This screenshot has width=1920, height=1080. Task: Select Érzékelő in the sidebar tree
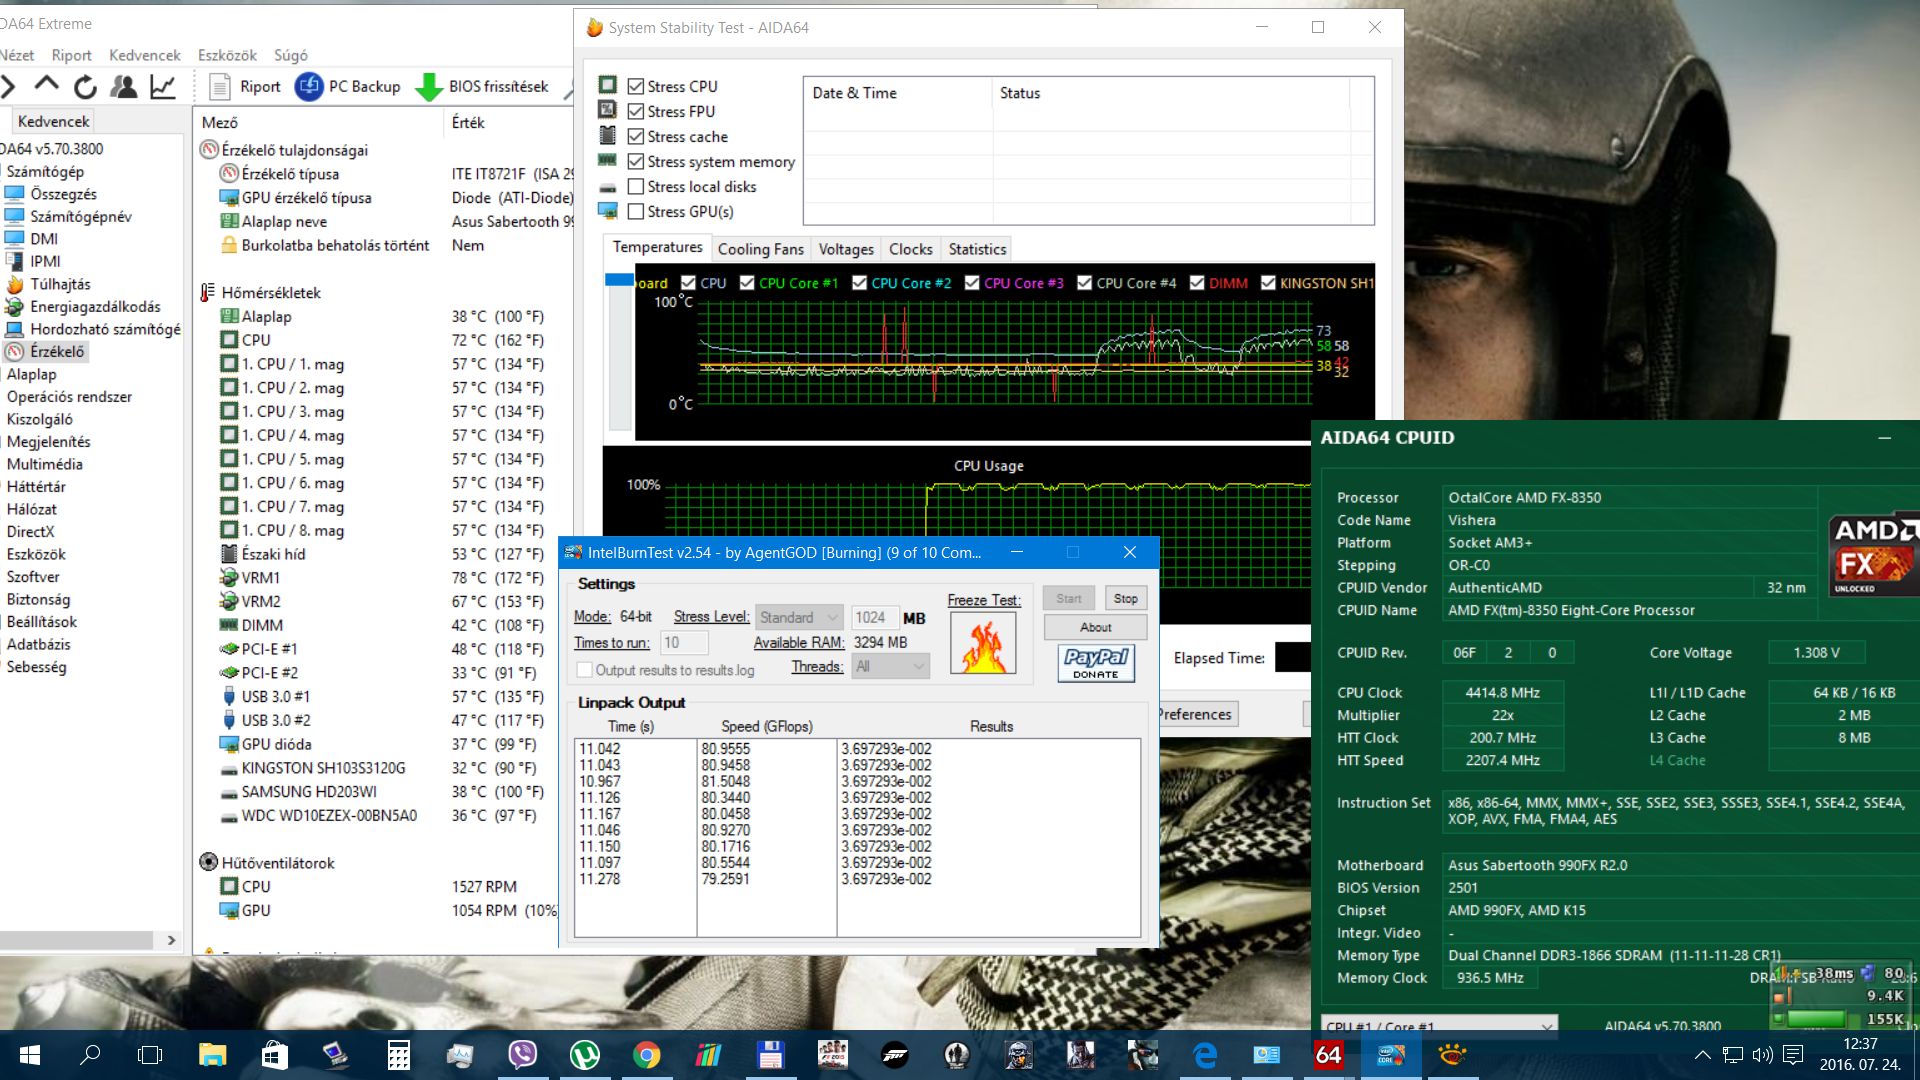(57, 351)
